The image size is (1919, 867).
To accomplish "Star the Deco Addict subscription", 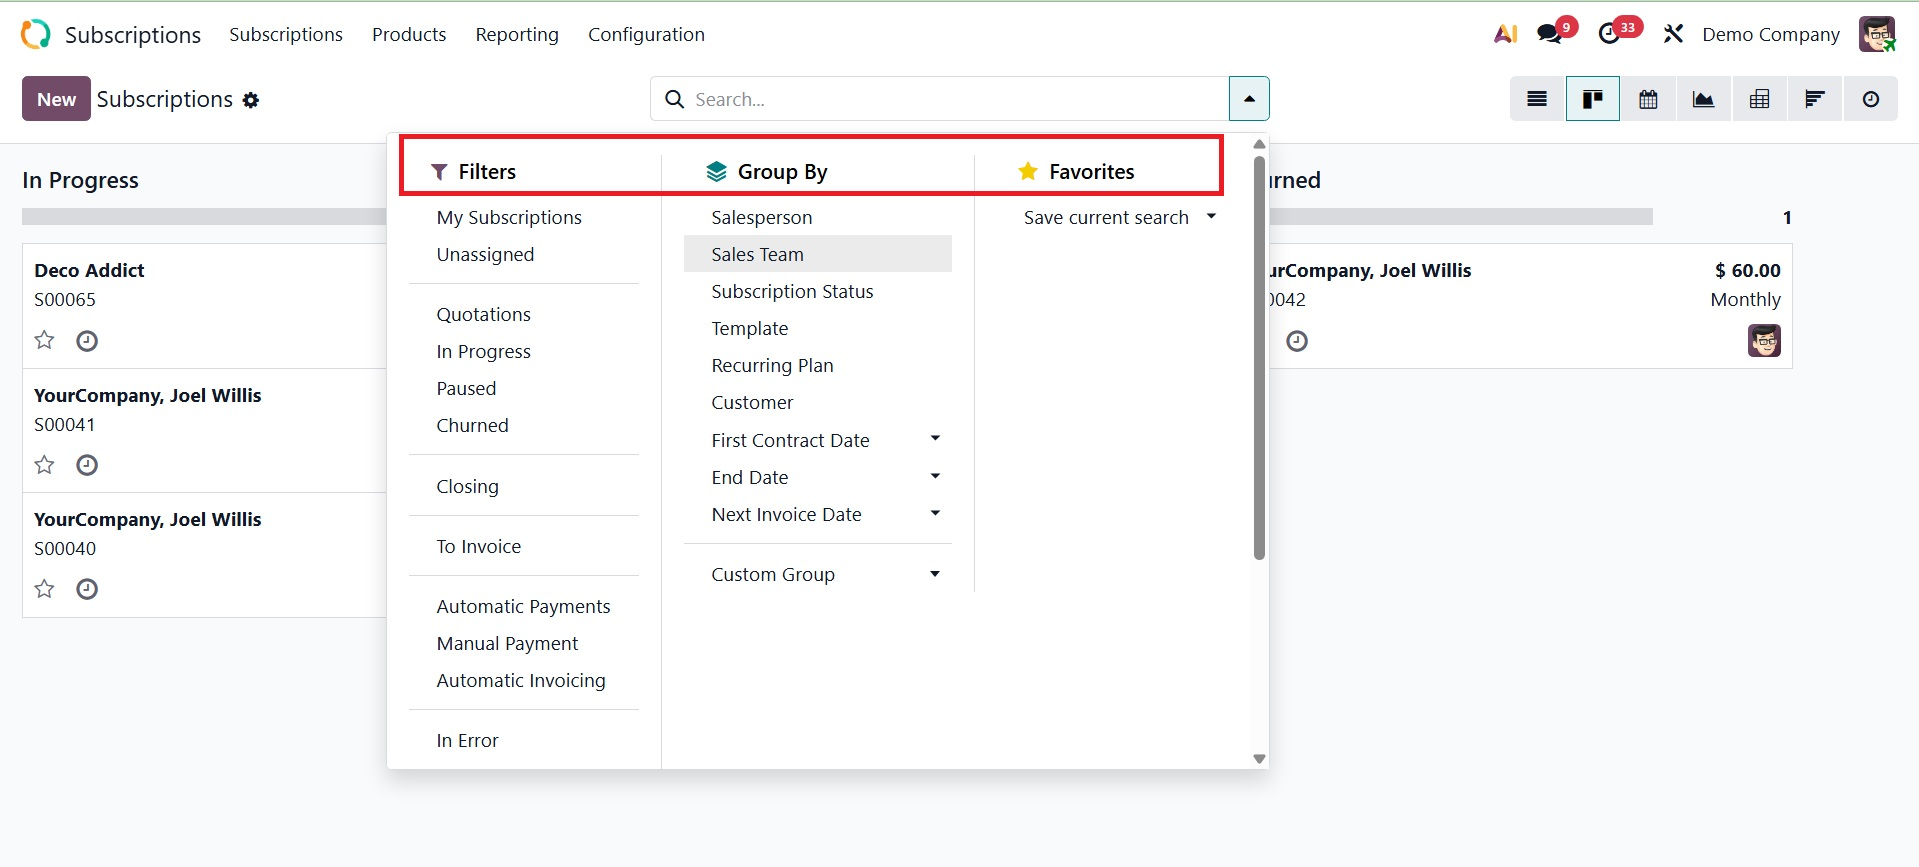I will [x=44, y=340].
